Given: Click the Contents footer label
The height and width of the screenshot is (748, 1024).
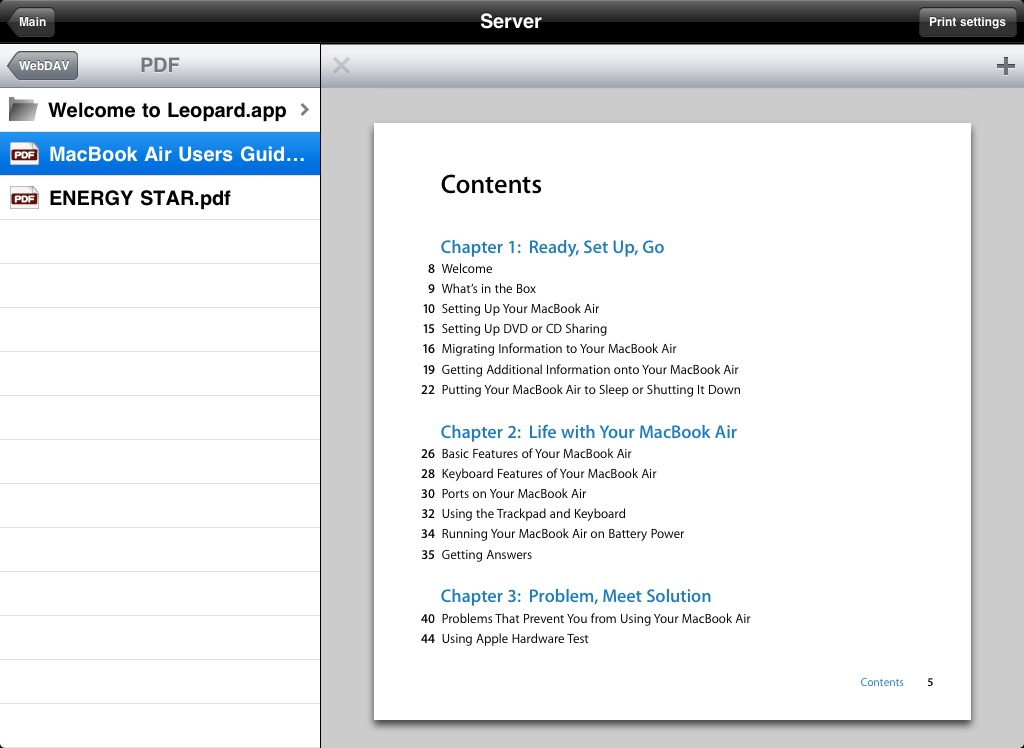Looking at the screenshot, I should pos(882,682).
